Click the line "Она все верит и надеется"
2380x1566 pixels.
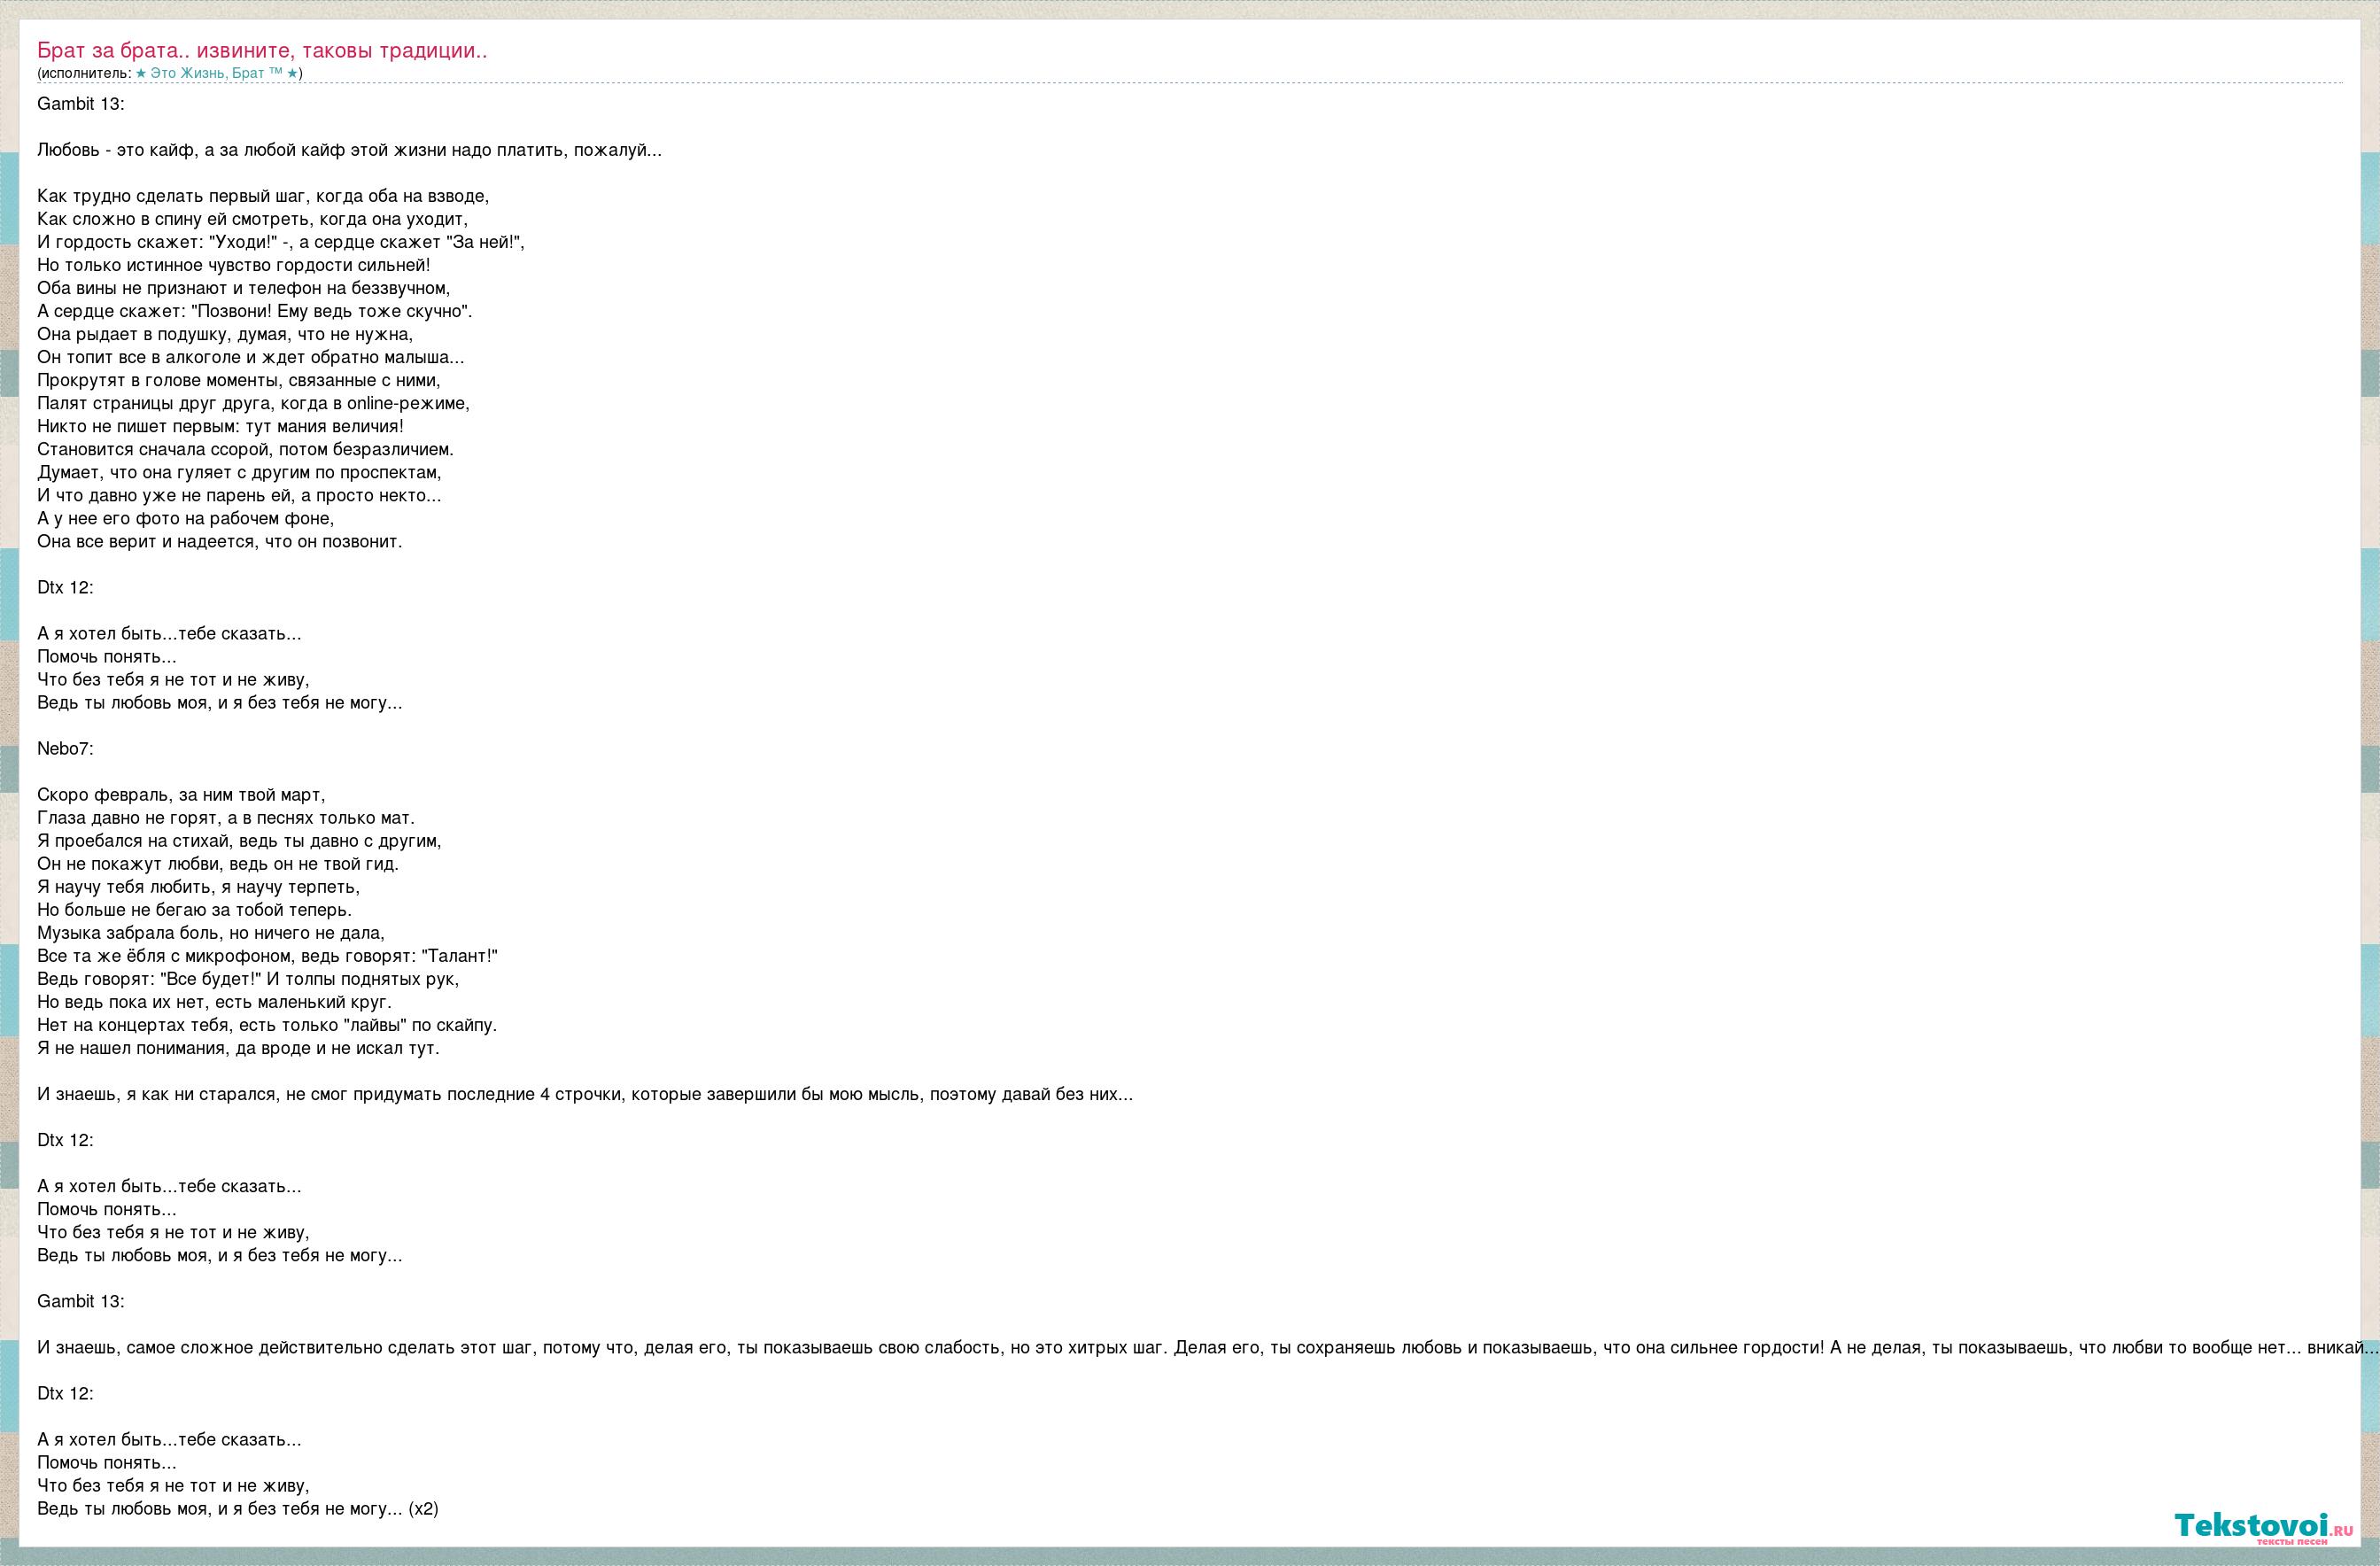[219, 541]
